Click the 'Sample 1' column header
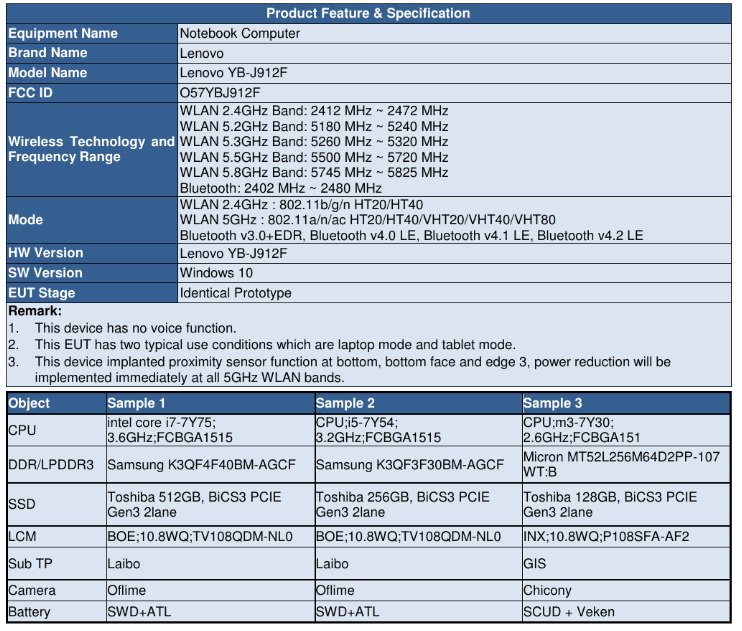 [211, 403]
